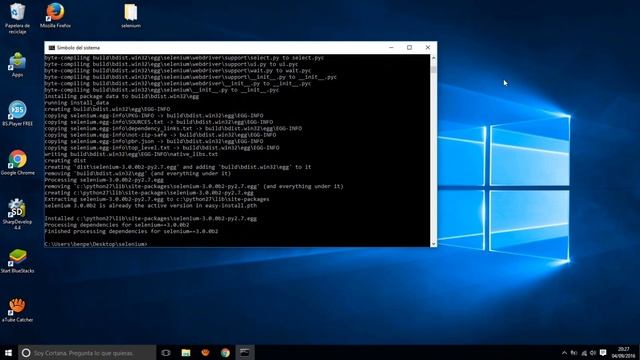Click the console scrollbar up arrow

(433, 58)
